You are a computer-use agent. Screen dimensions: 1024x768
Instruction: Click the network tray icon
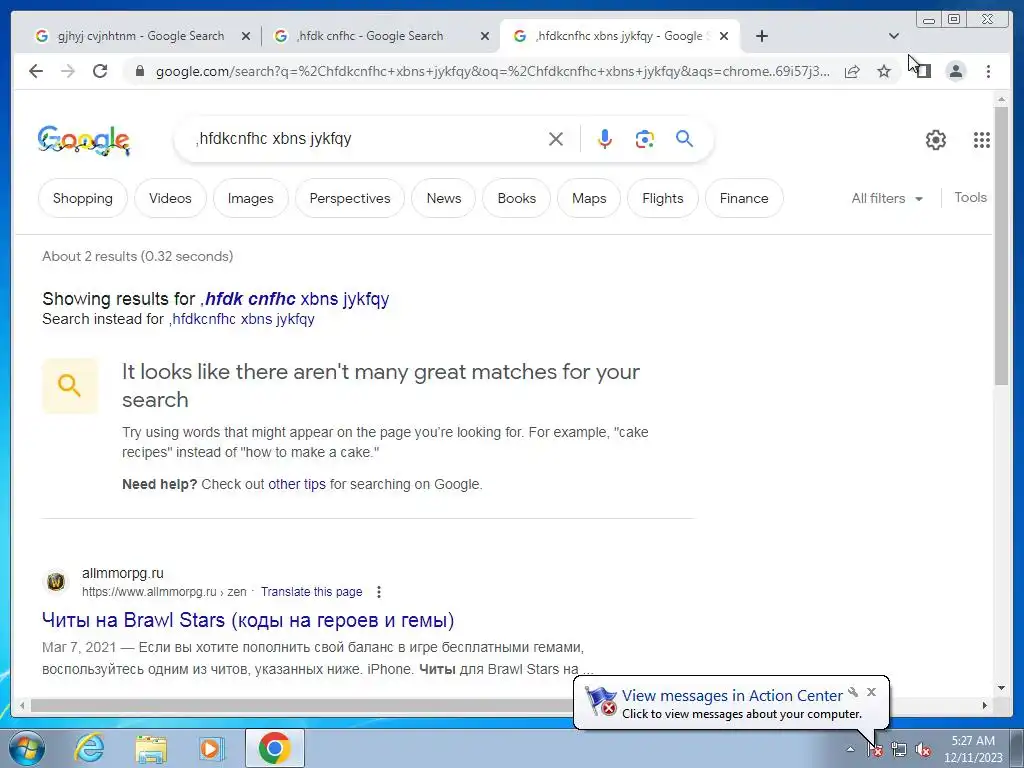click(899, 749)
